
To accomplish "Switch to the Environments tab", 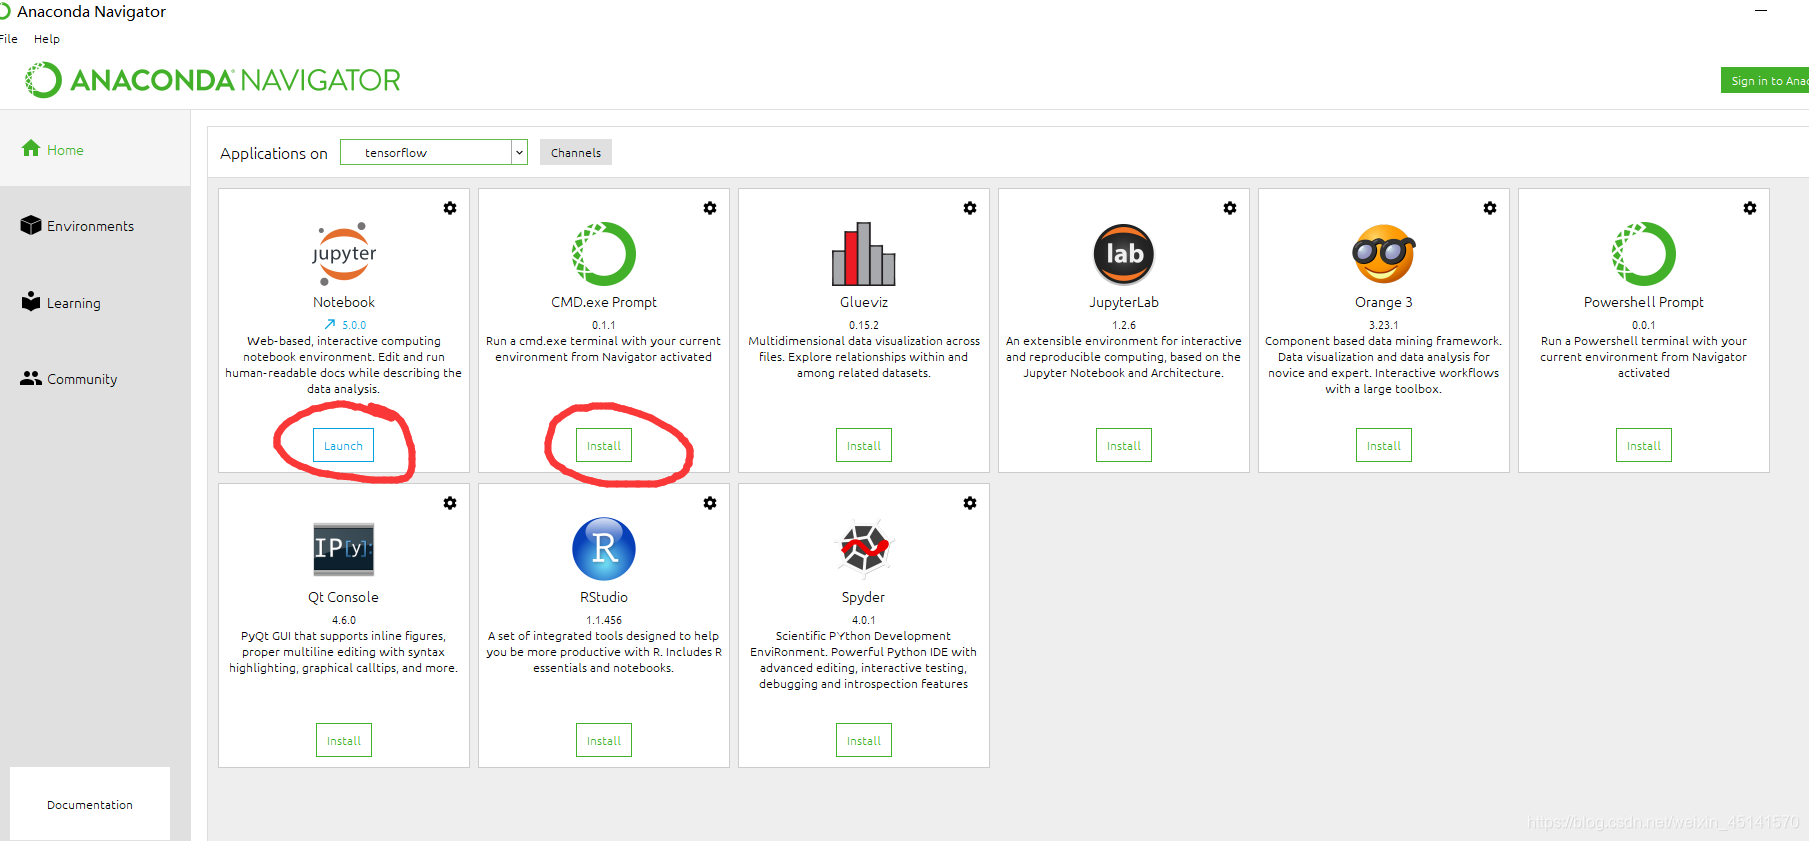I will click(95, 225).
